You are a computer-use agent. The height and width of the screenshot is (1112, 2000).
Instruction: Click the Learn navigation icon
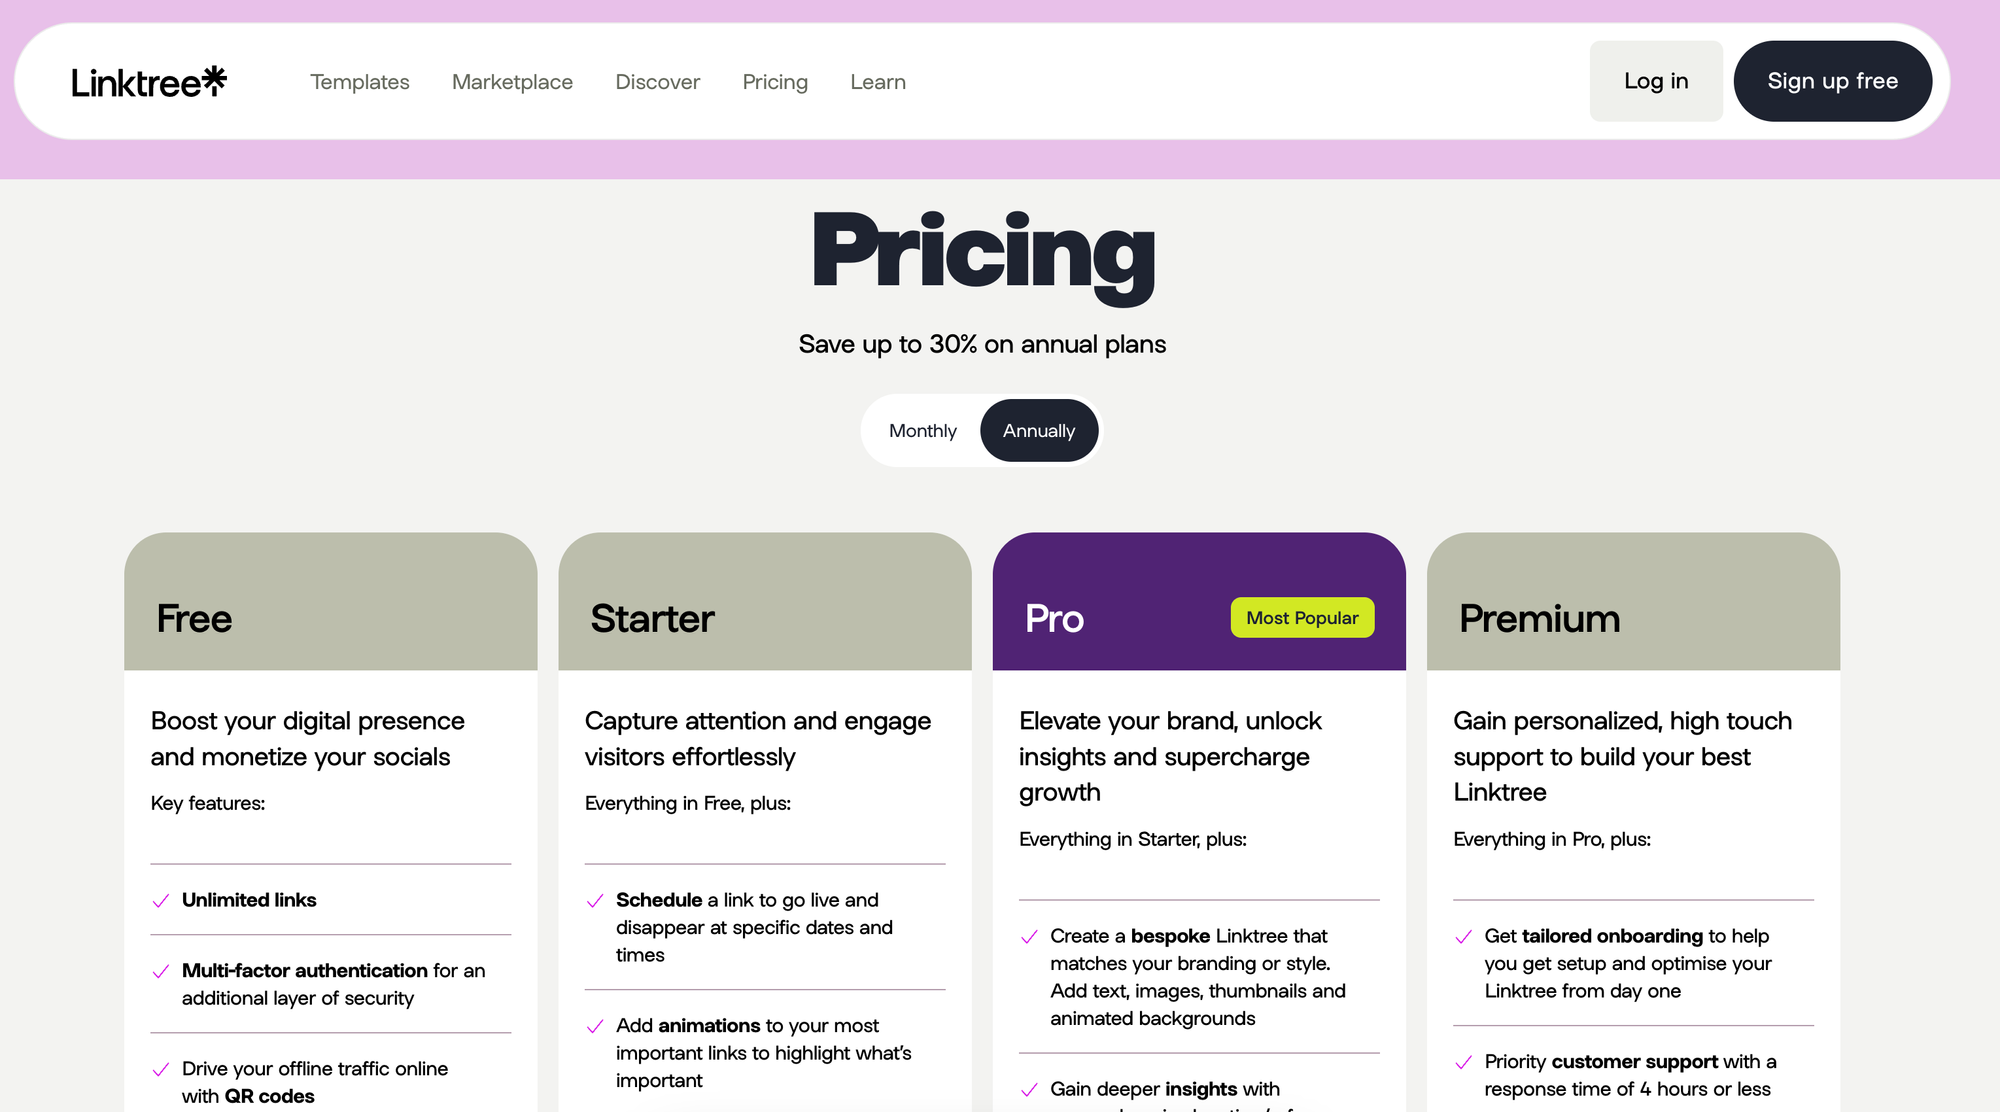[879, 81]
